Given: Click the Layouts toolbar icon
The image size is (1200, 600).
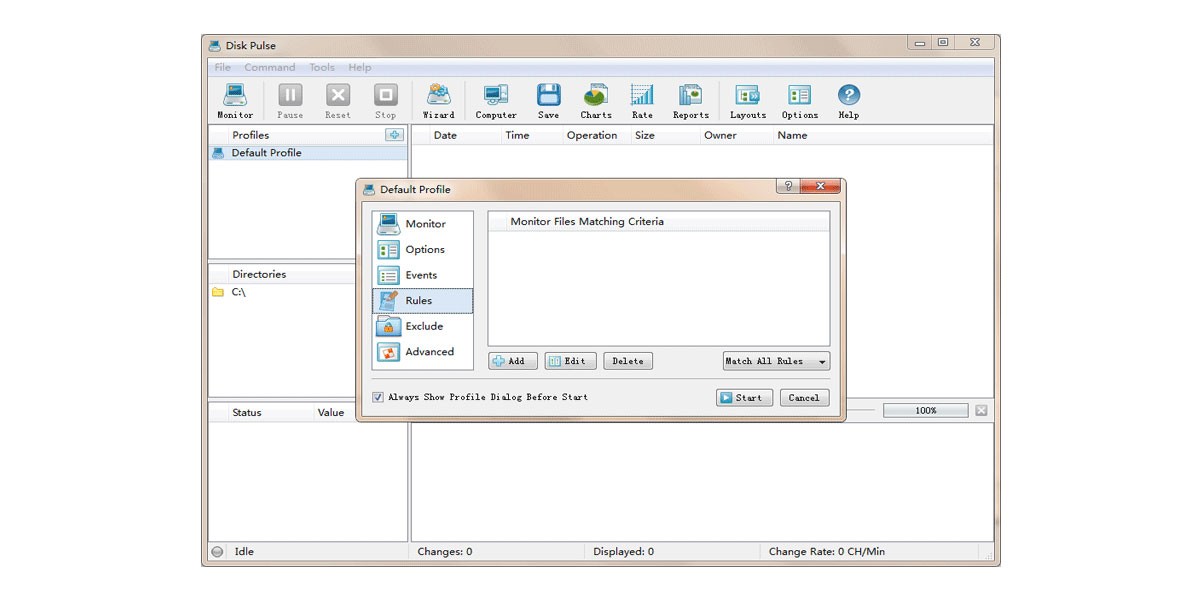Looking at the screenshot, I should pyautogui.click(x=748, y=101).
